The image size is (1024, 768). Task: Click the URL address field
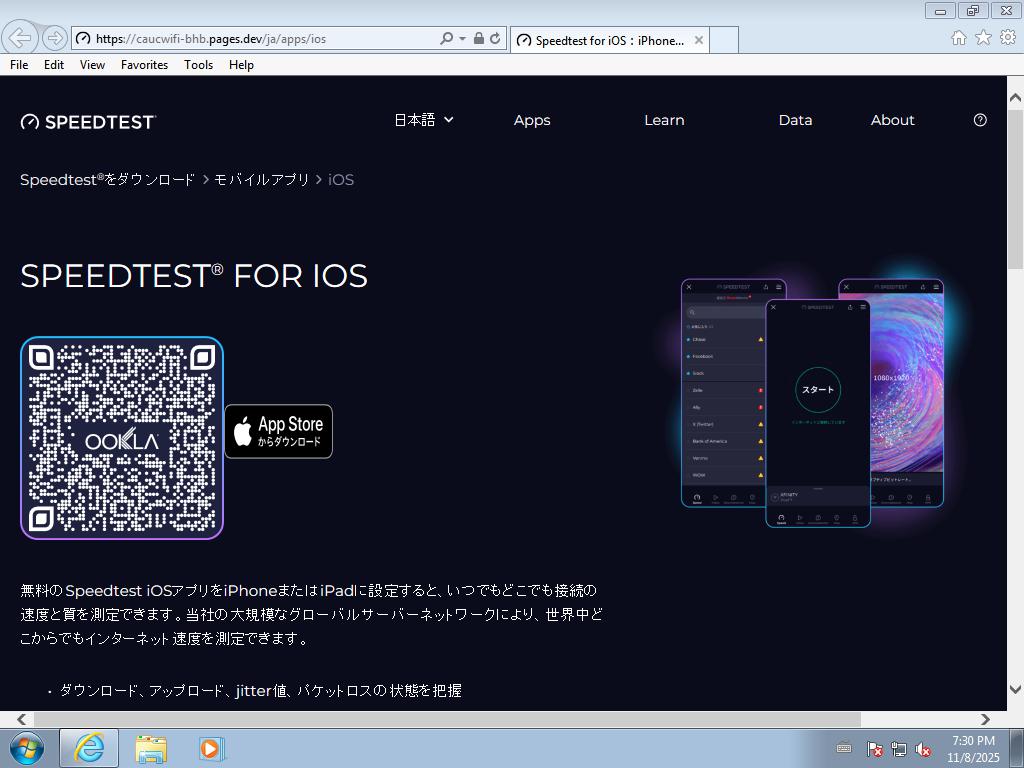[x=260, y=38]
